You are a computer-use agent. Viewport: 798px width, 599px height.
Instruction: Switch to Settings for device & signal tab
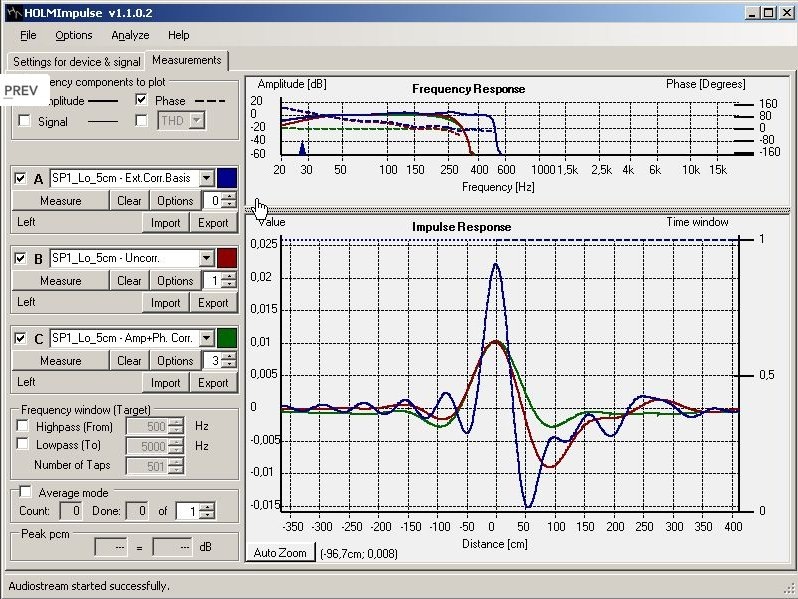(x=76, y=62)
